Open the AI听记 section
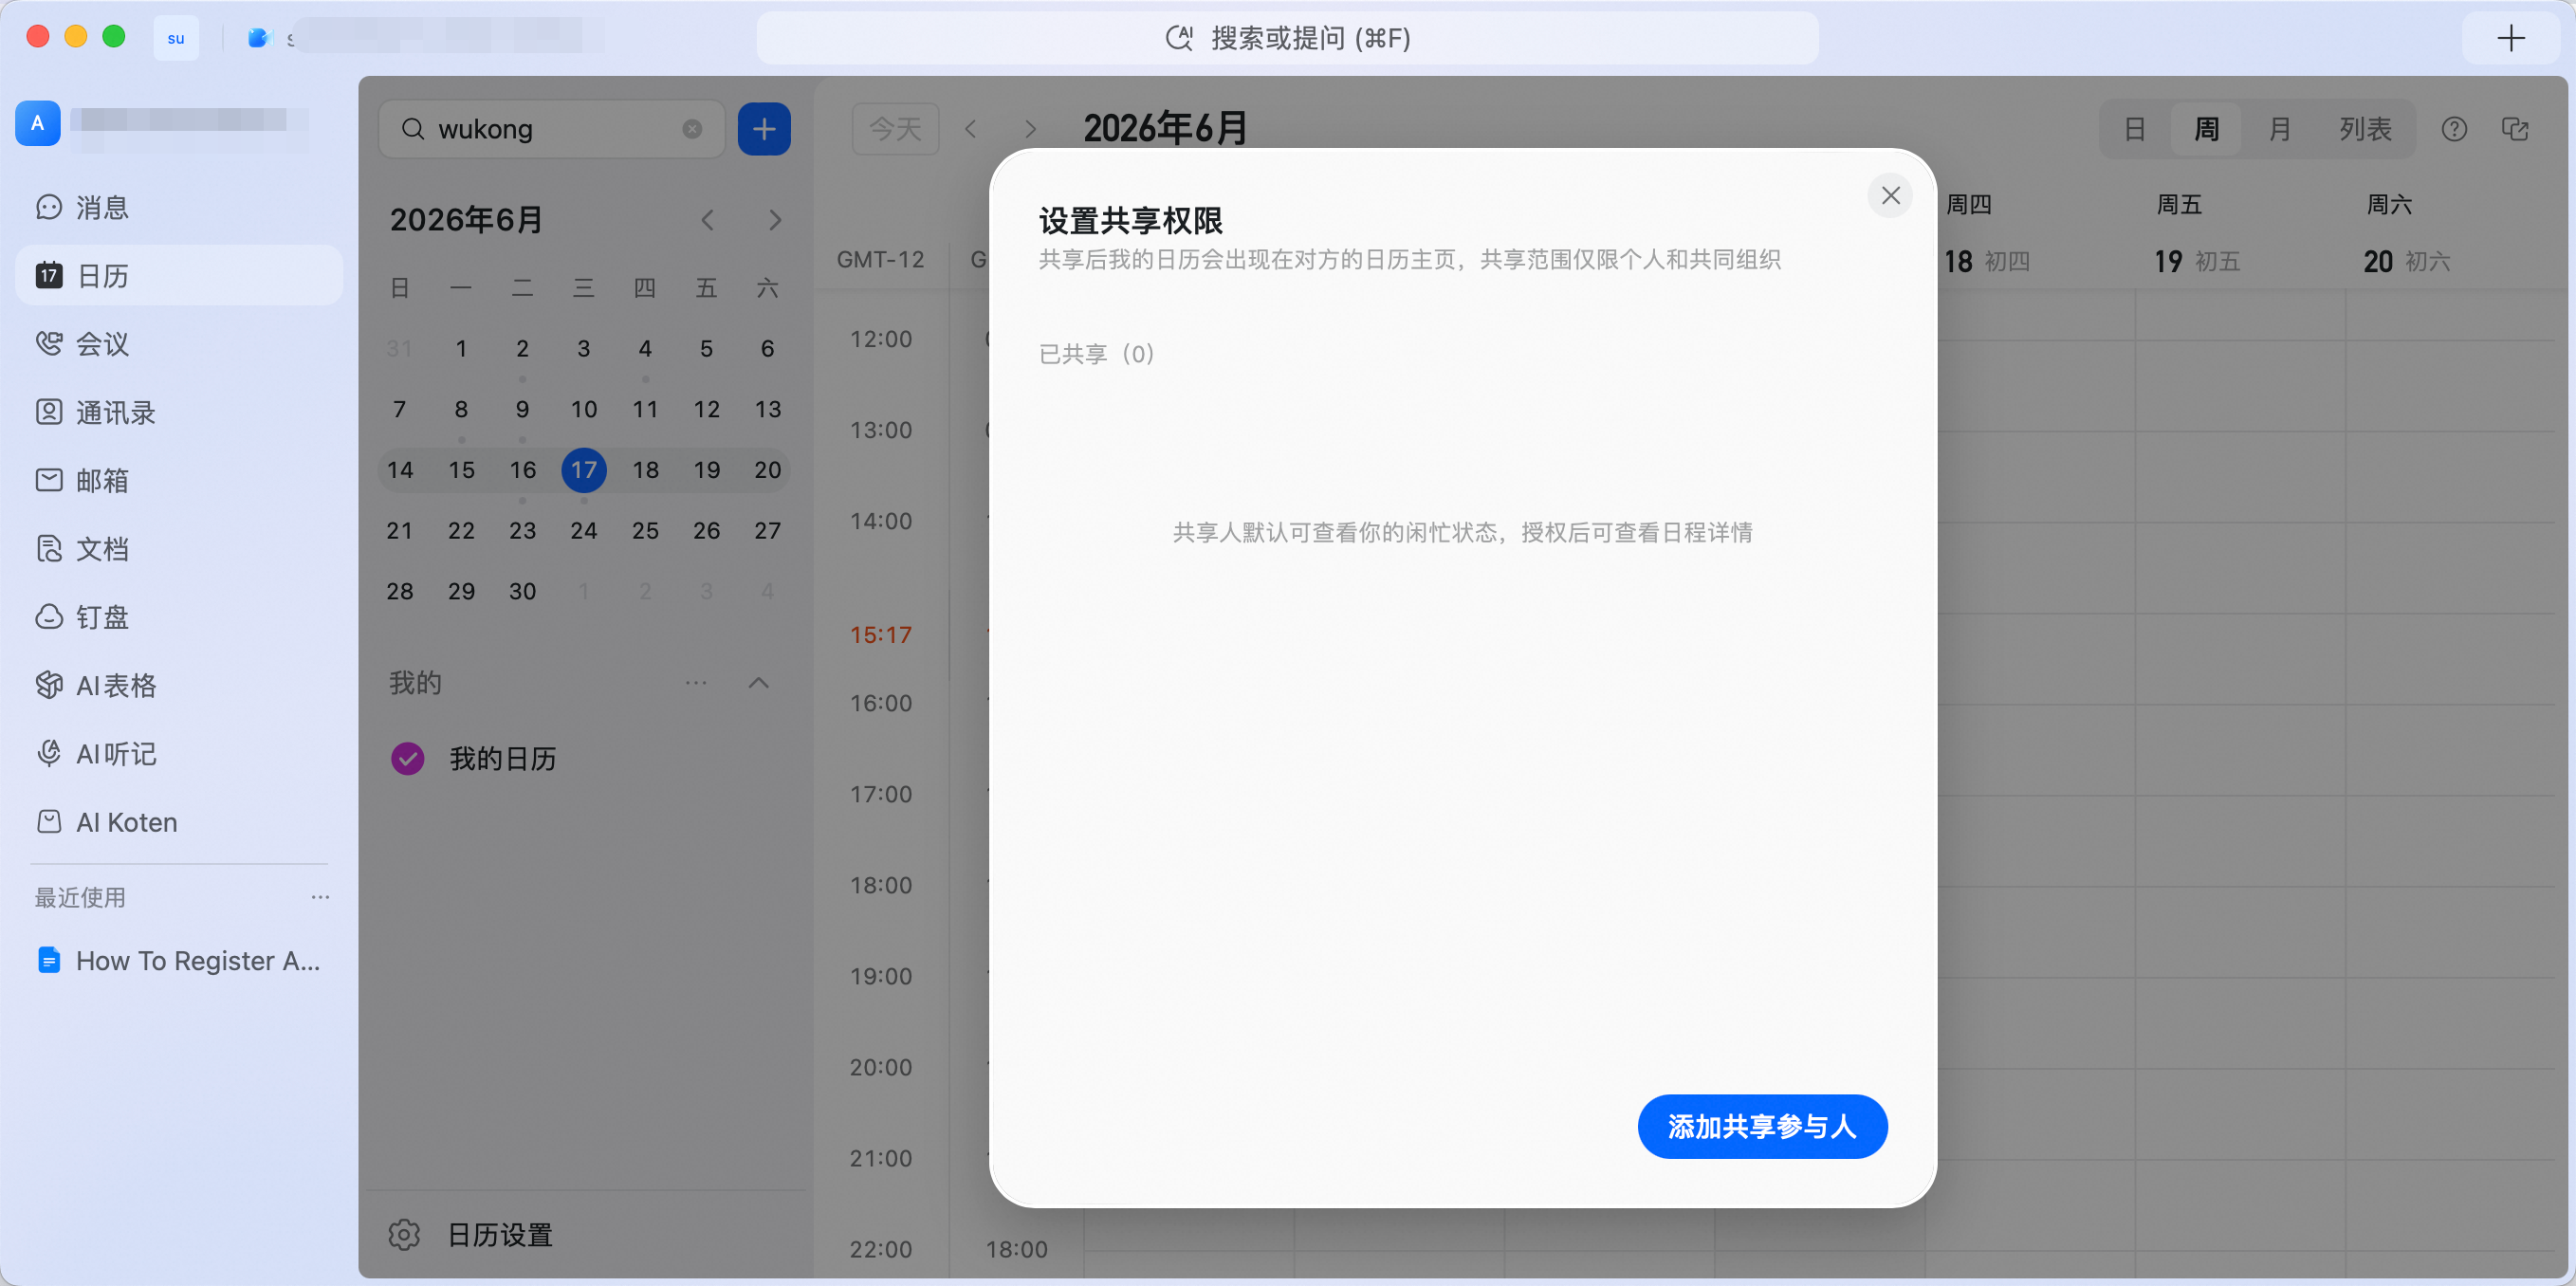This screenshot has height=1286, width=2576. 179,753
